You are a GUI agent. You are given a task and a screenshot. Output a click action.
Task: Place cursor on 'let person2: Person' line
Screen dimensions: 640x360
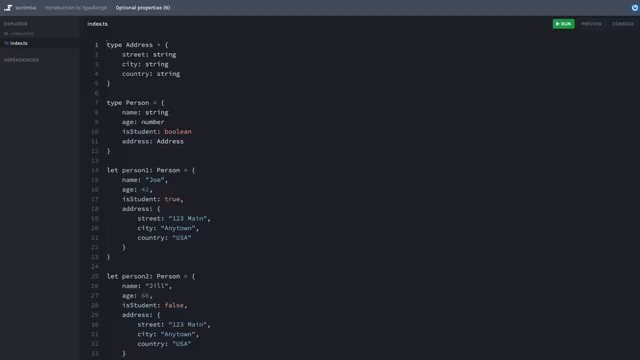tap(151, 276)
